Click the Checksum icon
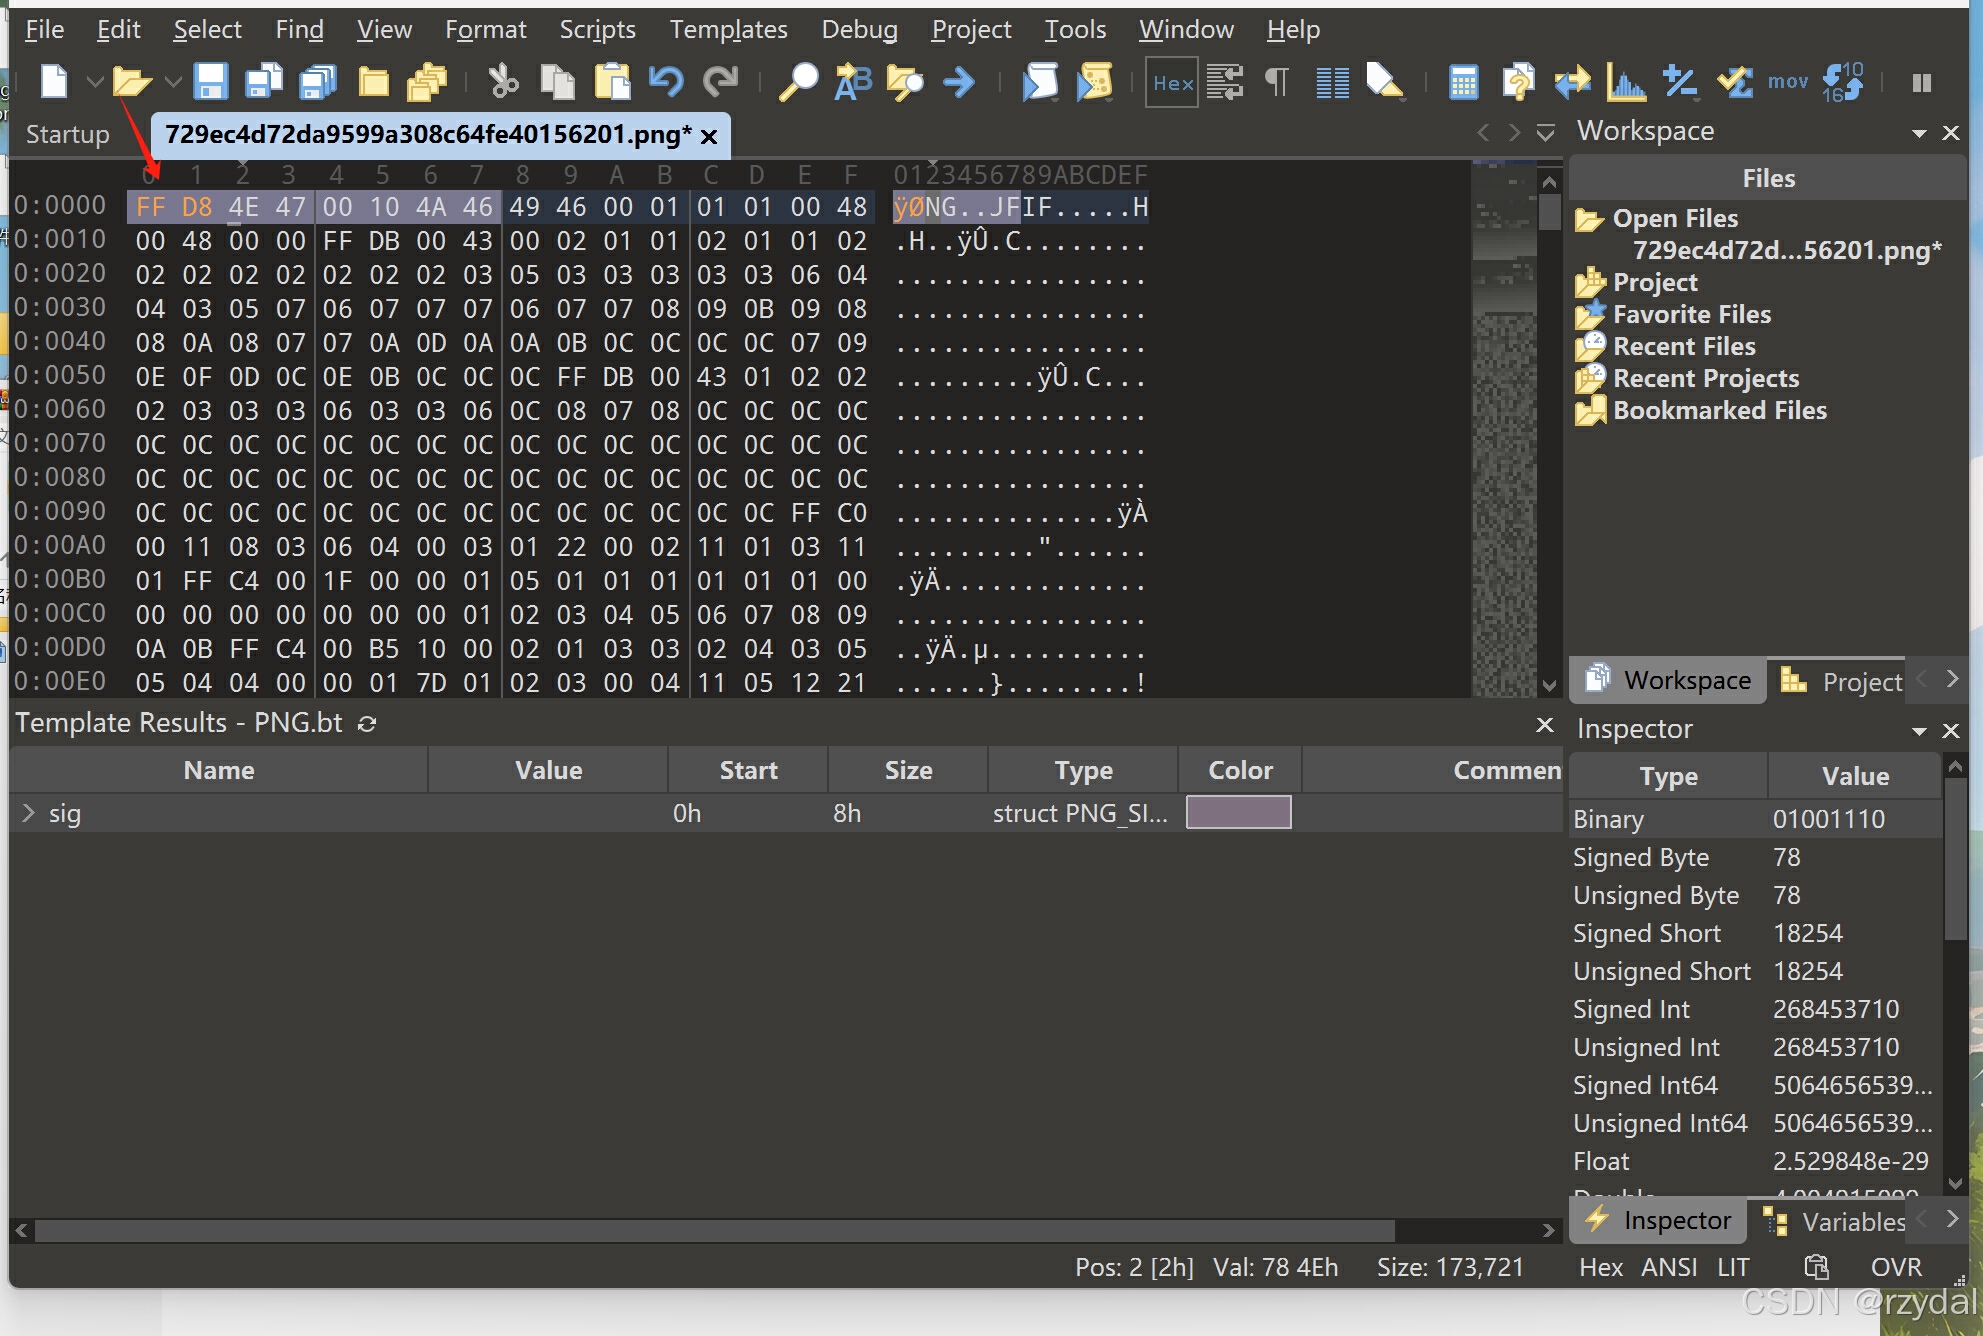 click(1735, 82)
